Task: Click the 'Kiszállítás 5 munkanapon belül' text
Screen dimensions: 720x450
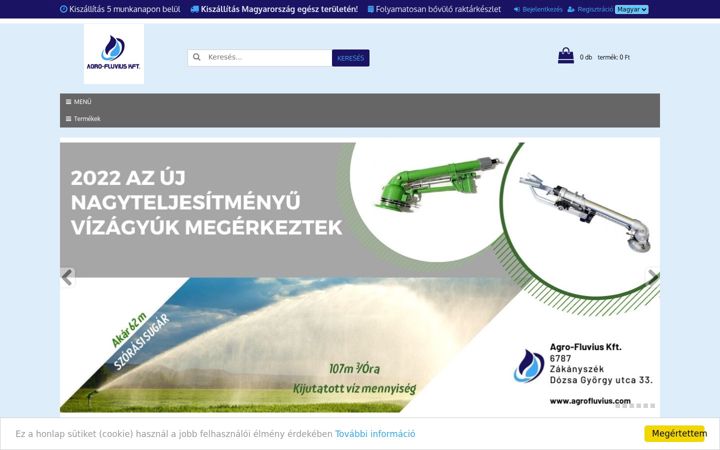Action: click(x=124, y=9)
